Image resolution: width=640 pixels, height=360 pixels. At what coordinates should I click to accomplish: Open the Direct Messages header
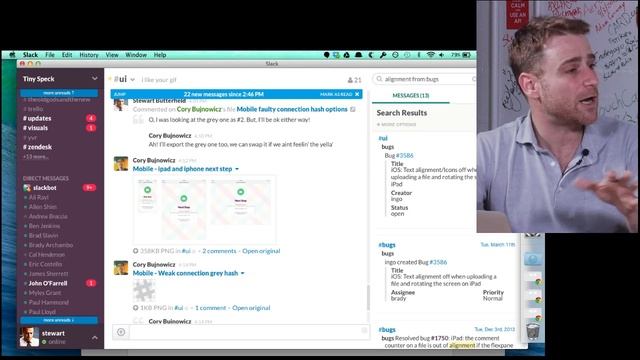click(46, 178)
